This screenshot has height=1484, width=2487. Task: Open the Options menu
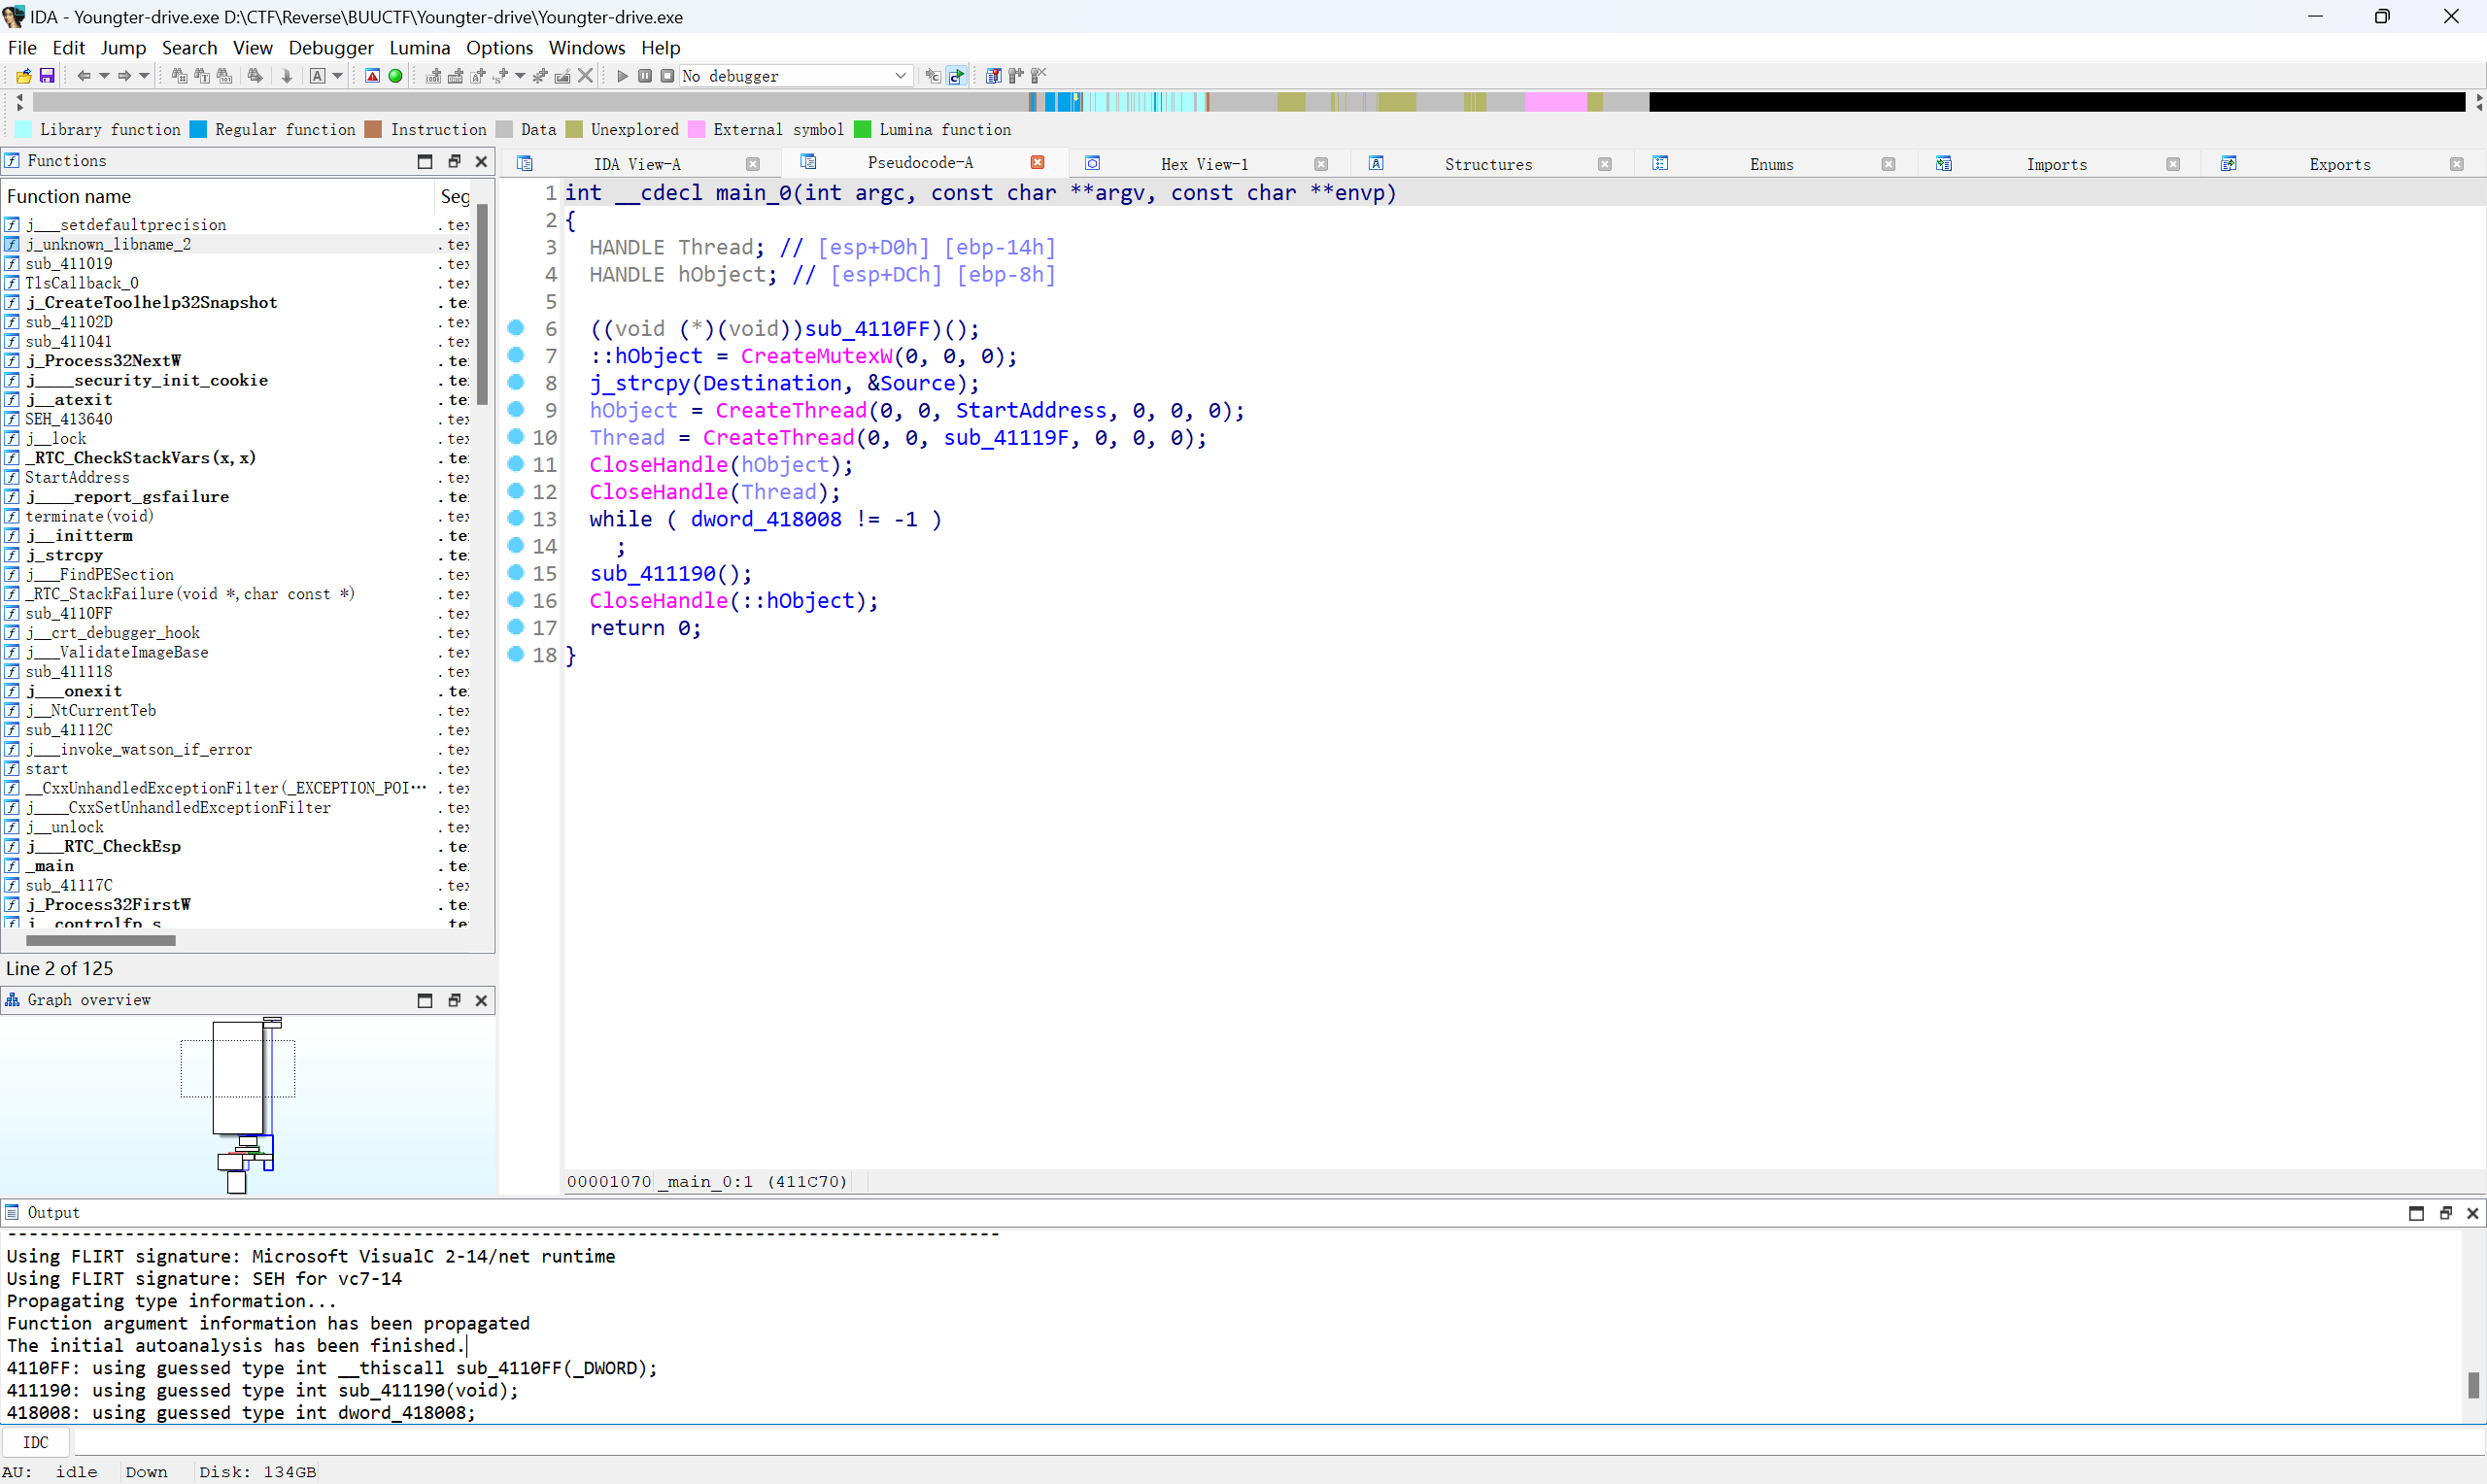(500, 48)
